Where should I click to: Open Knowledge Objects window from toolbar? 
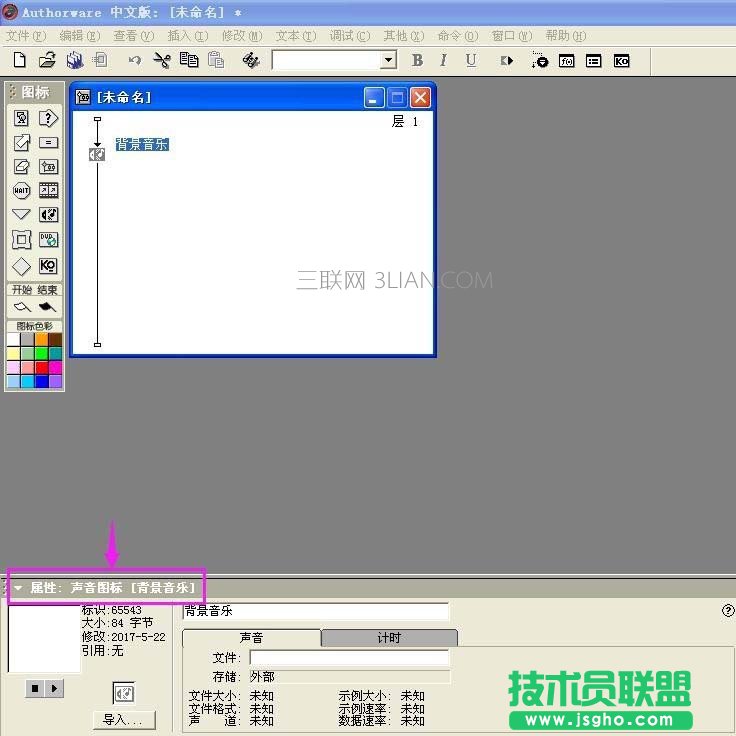[621, 61]
